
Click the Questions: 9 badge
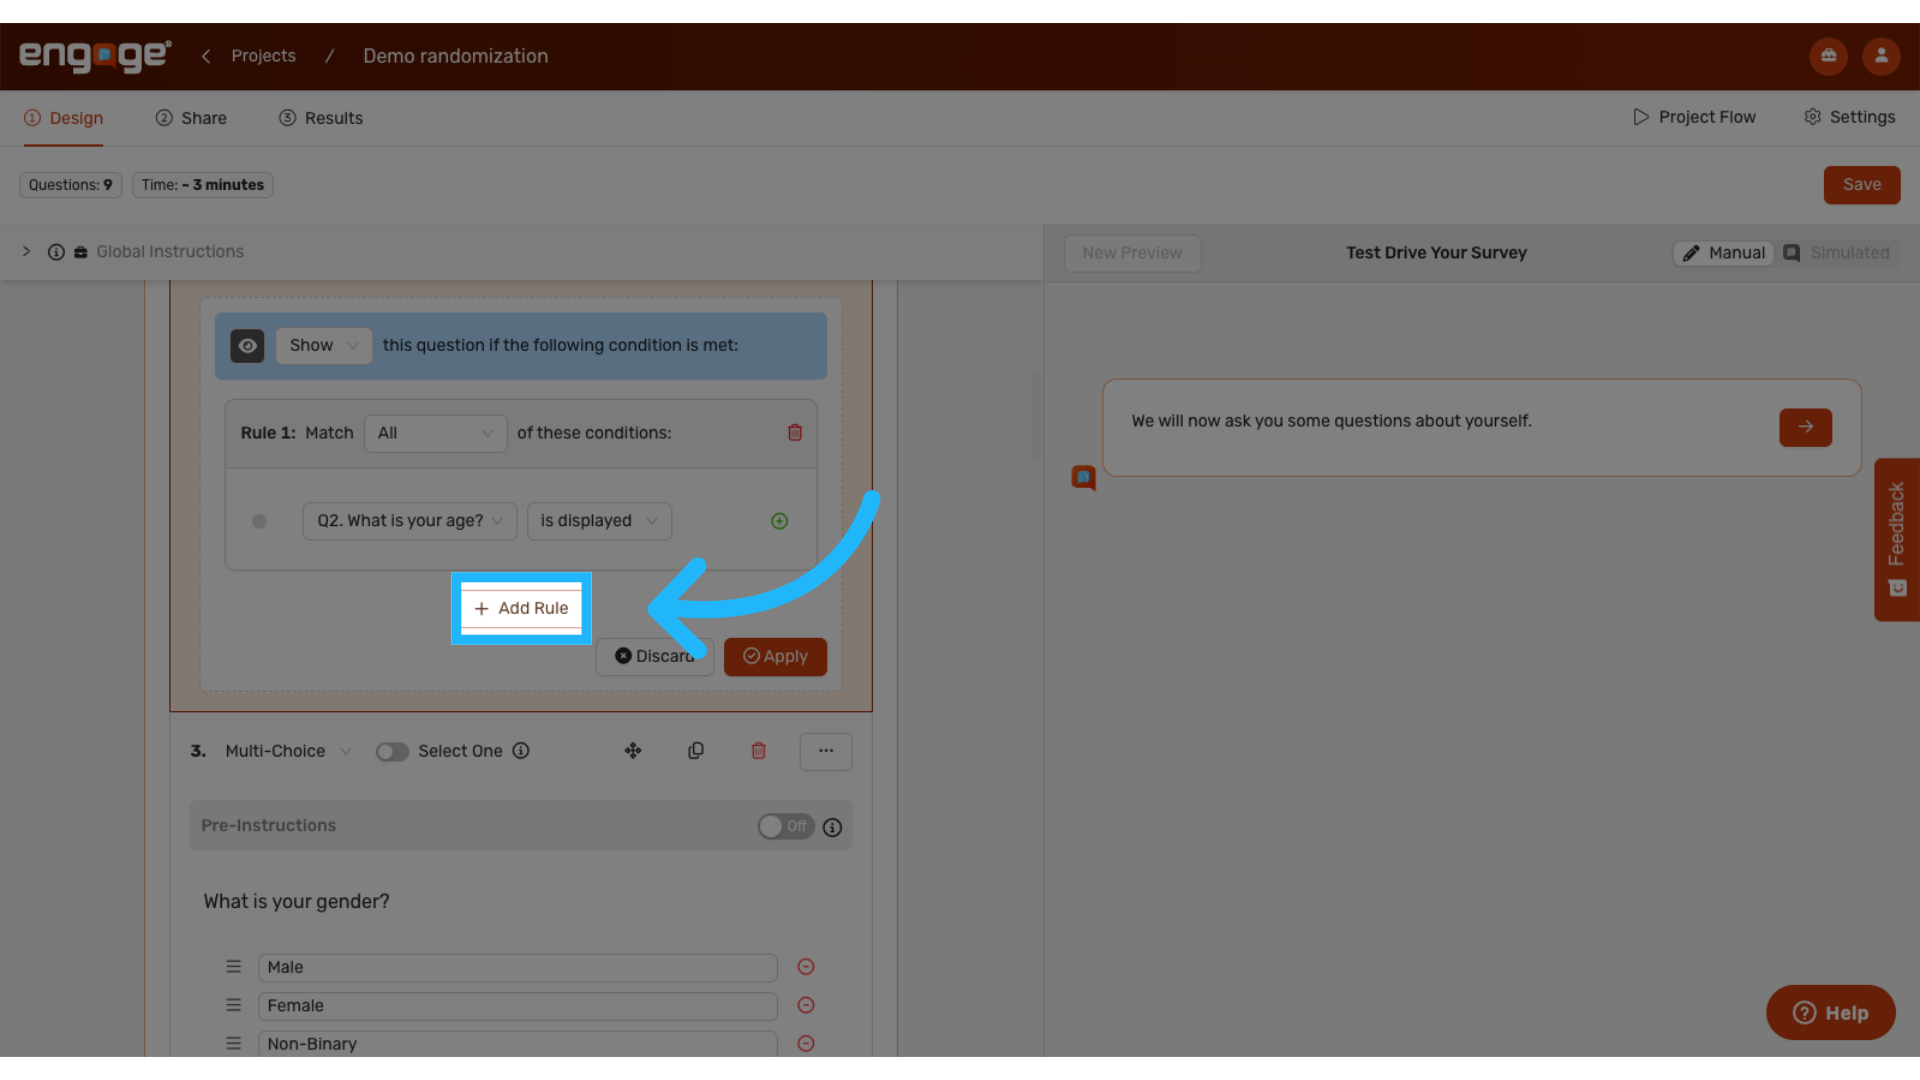(x=71, y=185)
